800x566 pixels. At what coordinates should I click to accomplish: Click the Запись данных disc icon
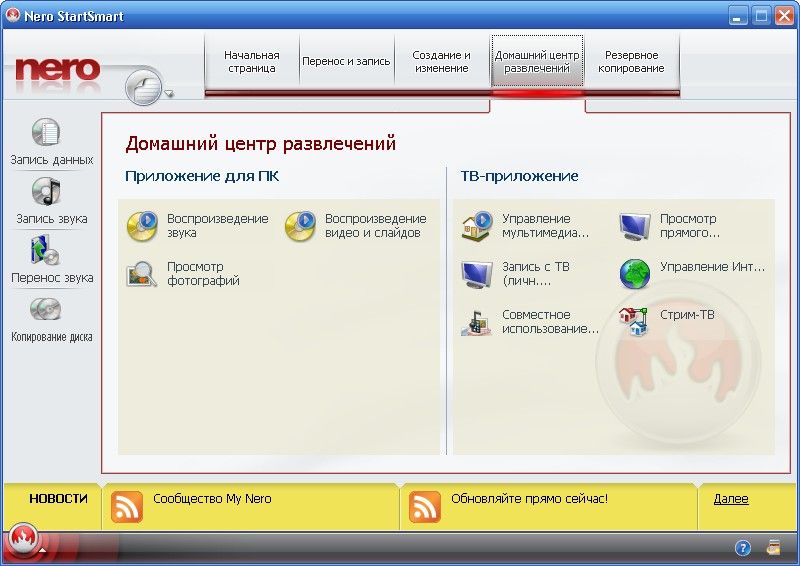point(46,132)
